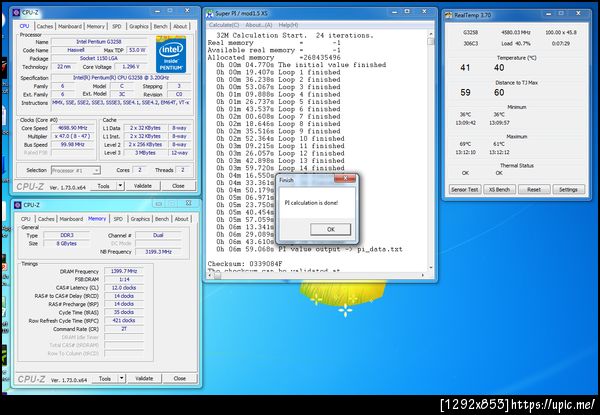
Task: Click Tools button in bottom CPU-Z window
Action: click(x=105, y=379)
